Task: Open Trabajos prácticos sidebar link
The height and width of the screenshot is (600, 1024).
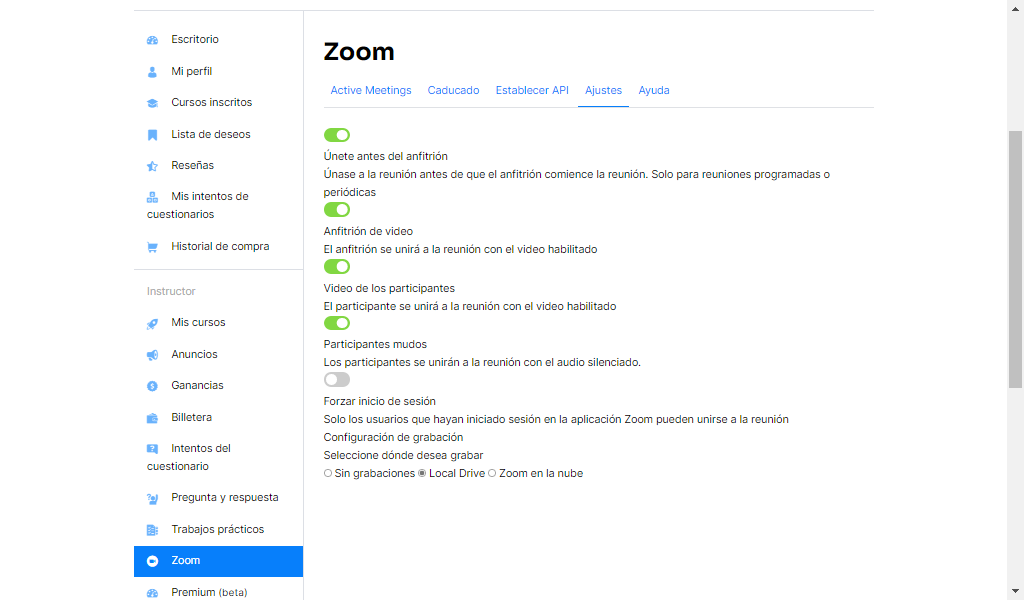Action: pos(218,529)
